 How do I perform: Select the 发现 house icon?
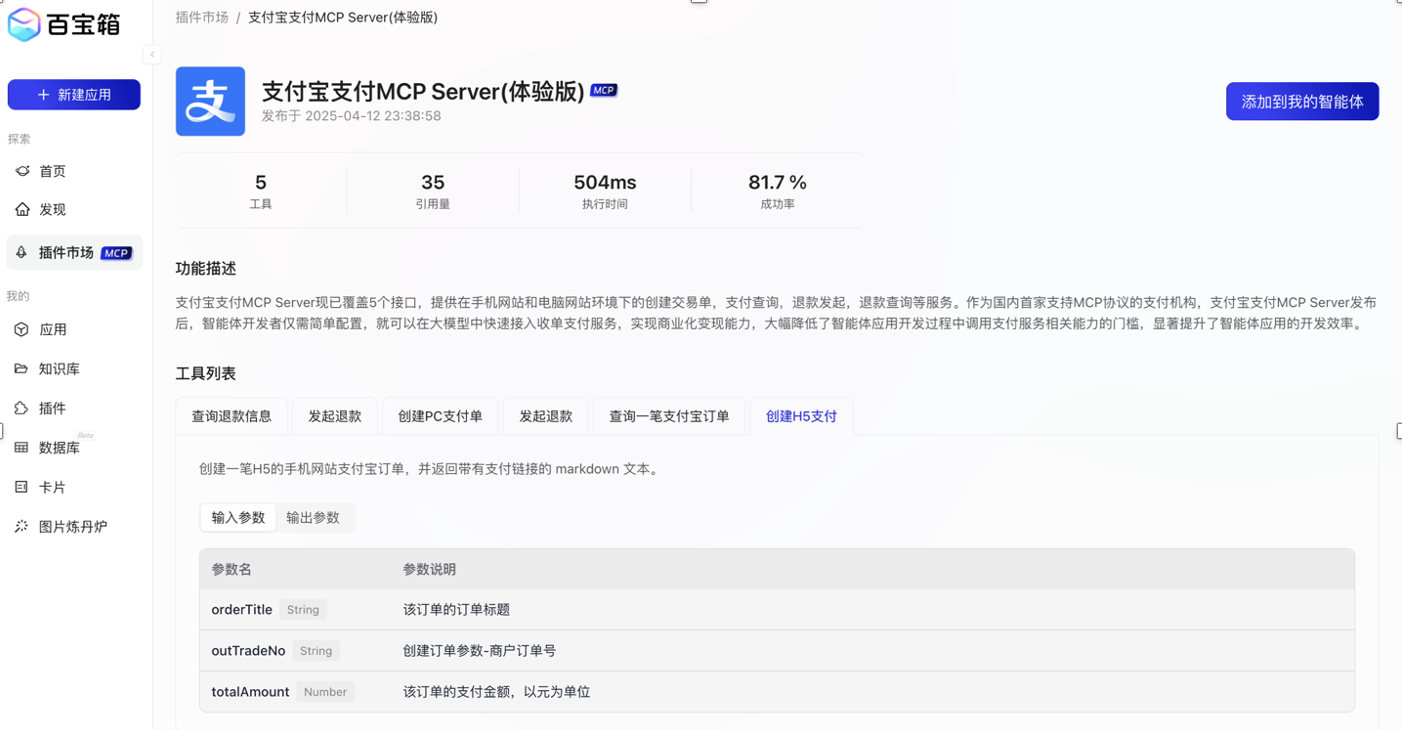click(x=22, y=209)
